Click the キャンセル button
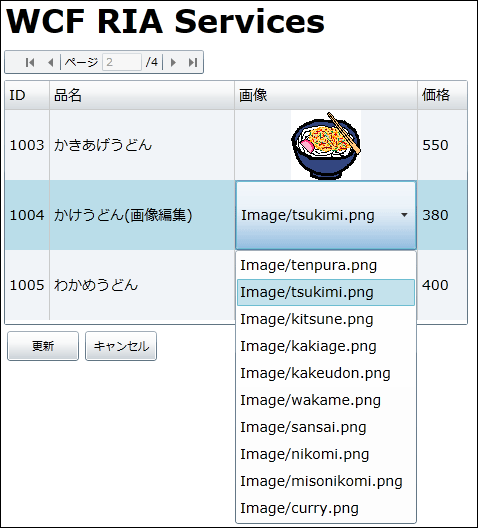This screenshot has height=528, width=478. coord(121,346)
